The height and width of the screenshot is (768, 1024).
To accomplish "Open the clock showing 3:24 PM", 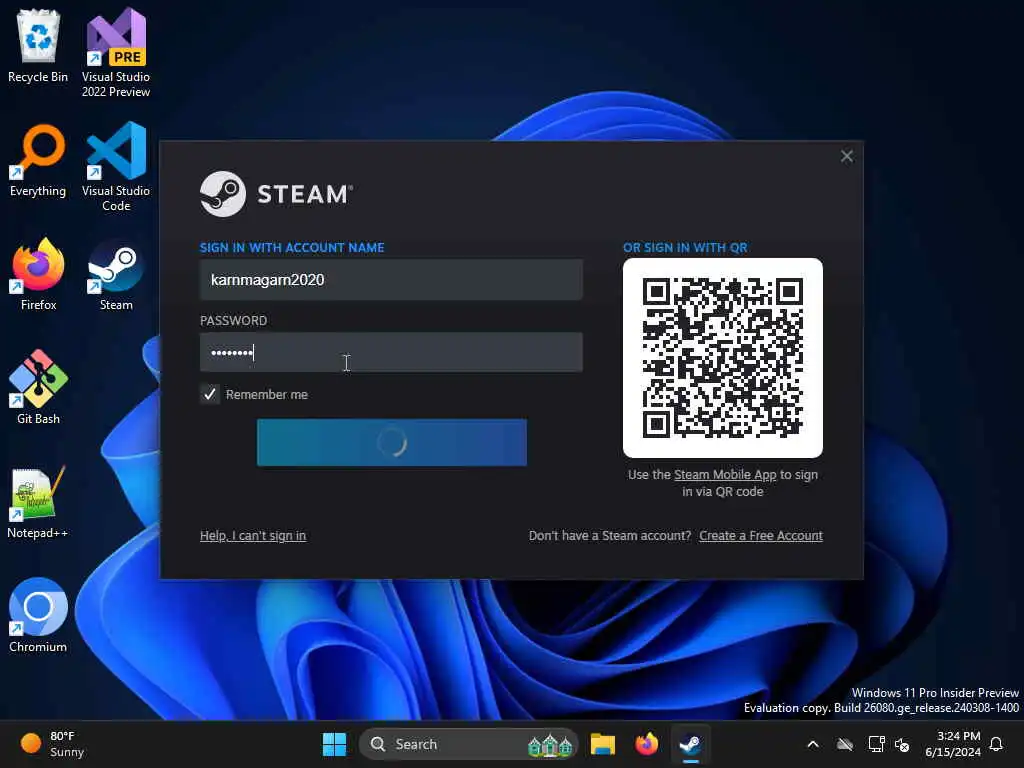I will tap(953, 744).
